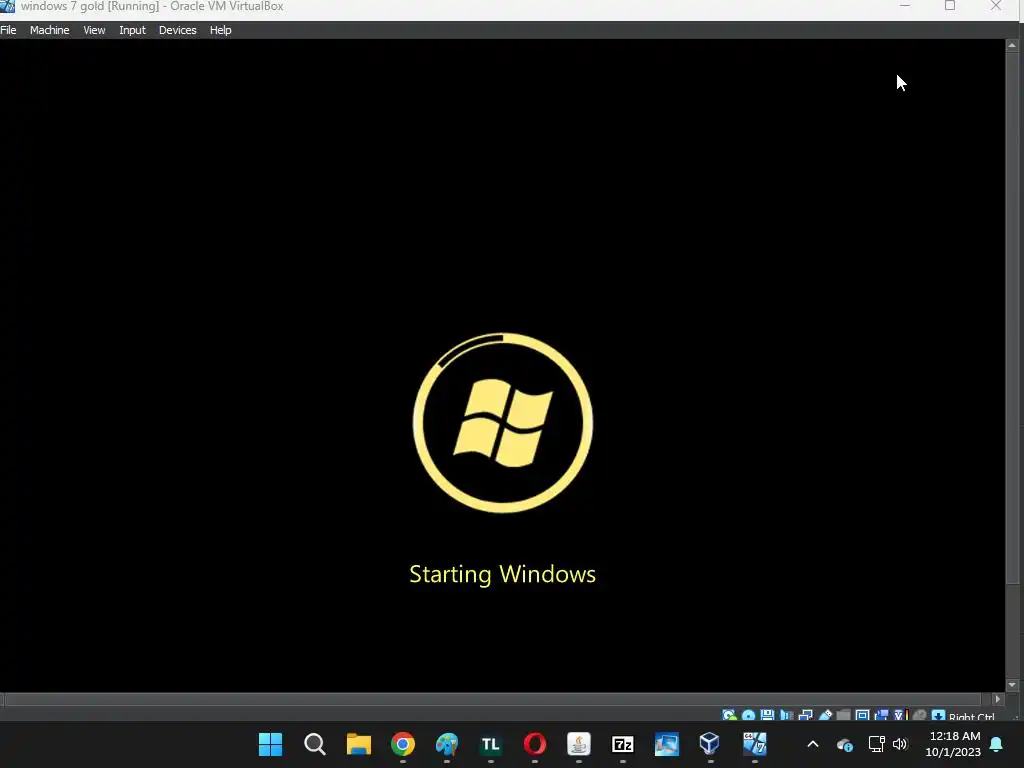Click the vertical scrollbar thumb
This screenshot has height=768, width=1024.
1012,318
